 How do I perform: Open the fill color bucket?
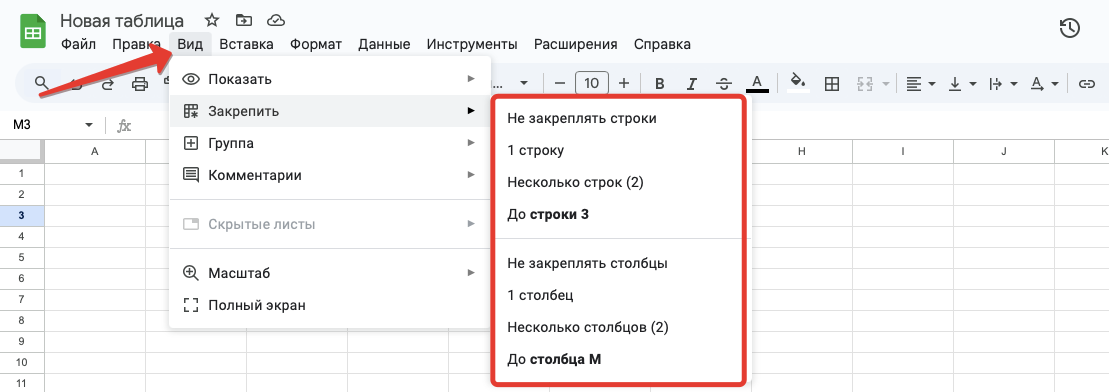click(798, 82)
